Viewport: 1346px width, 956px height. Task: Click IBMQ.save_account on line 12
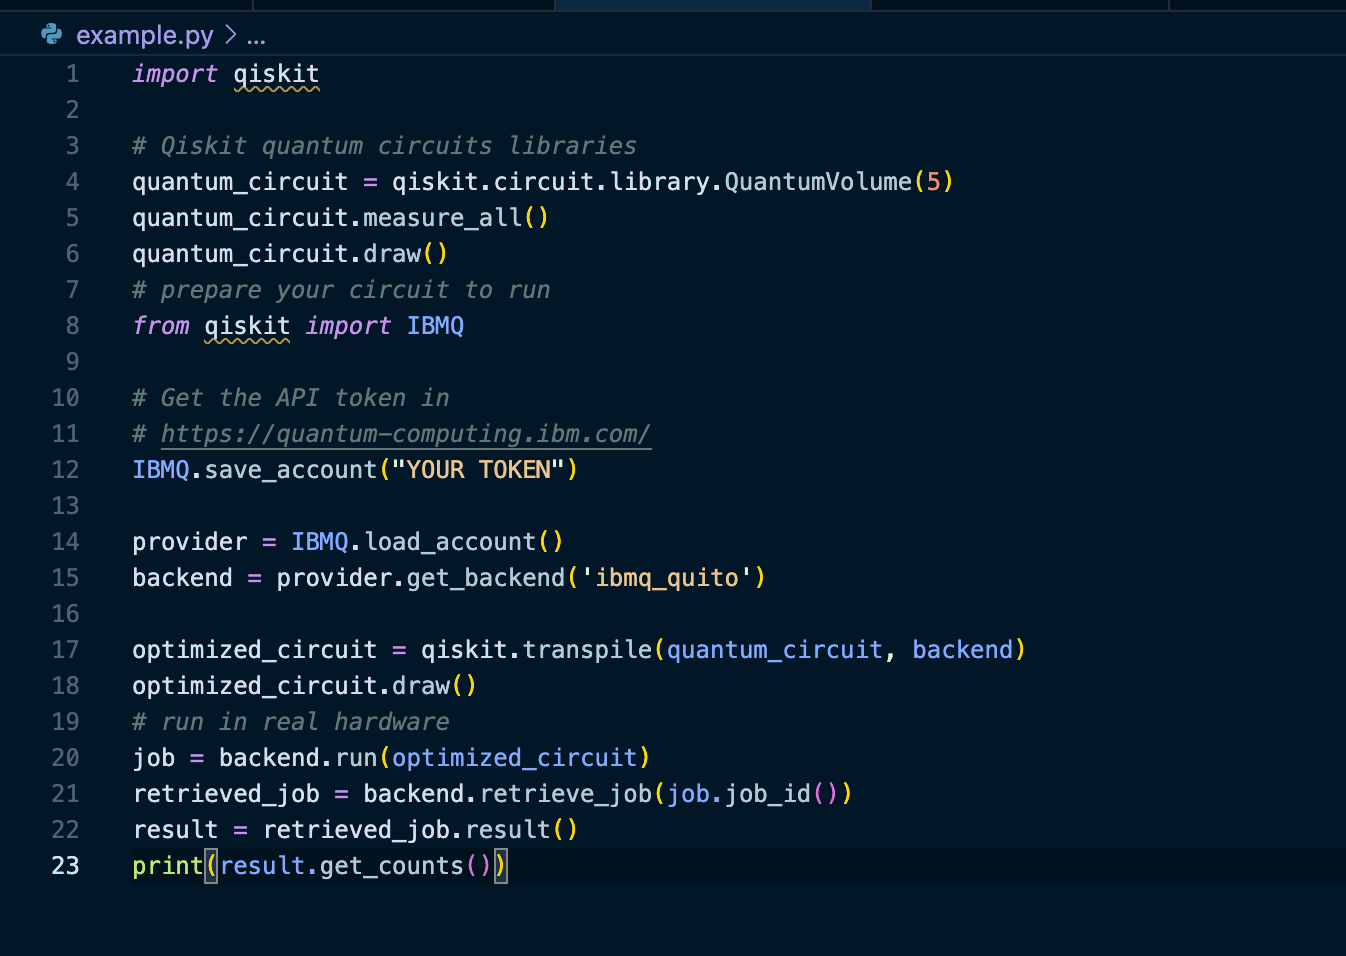click(x=250, y=469)
